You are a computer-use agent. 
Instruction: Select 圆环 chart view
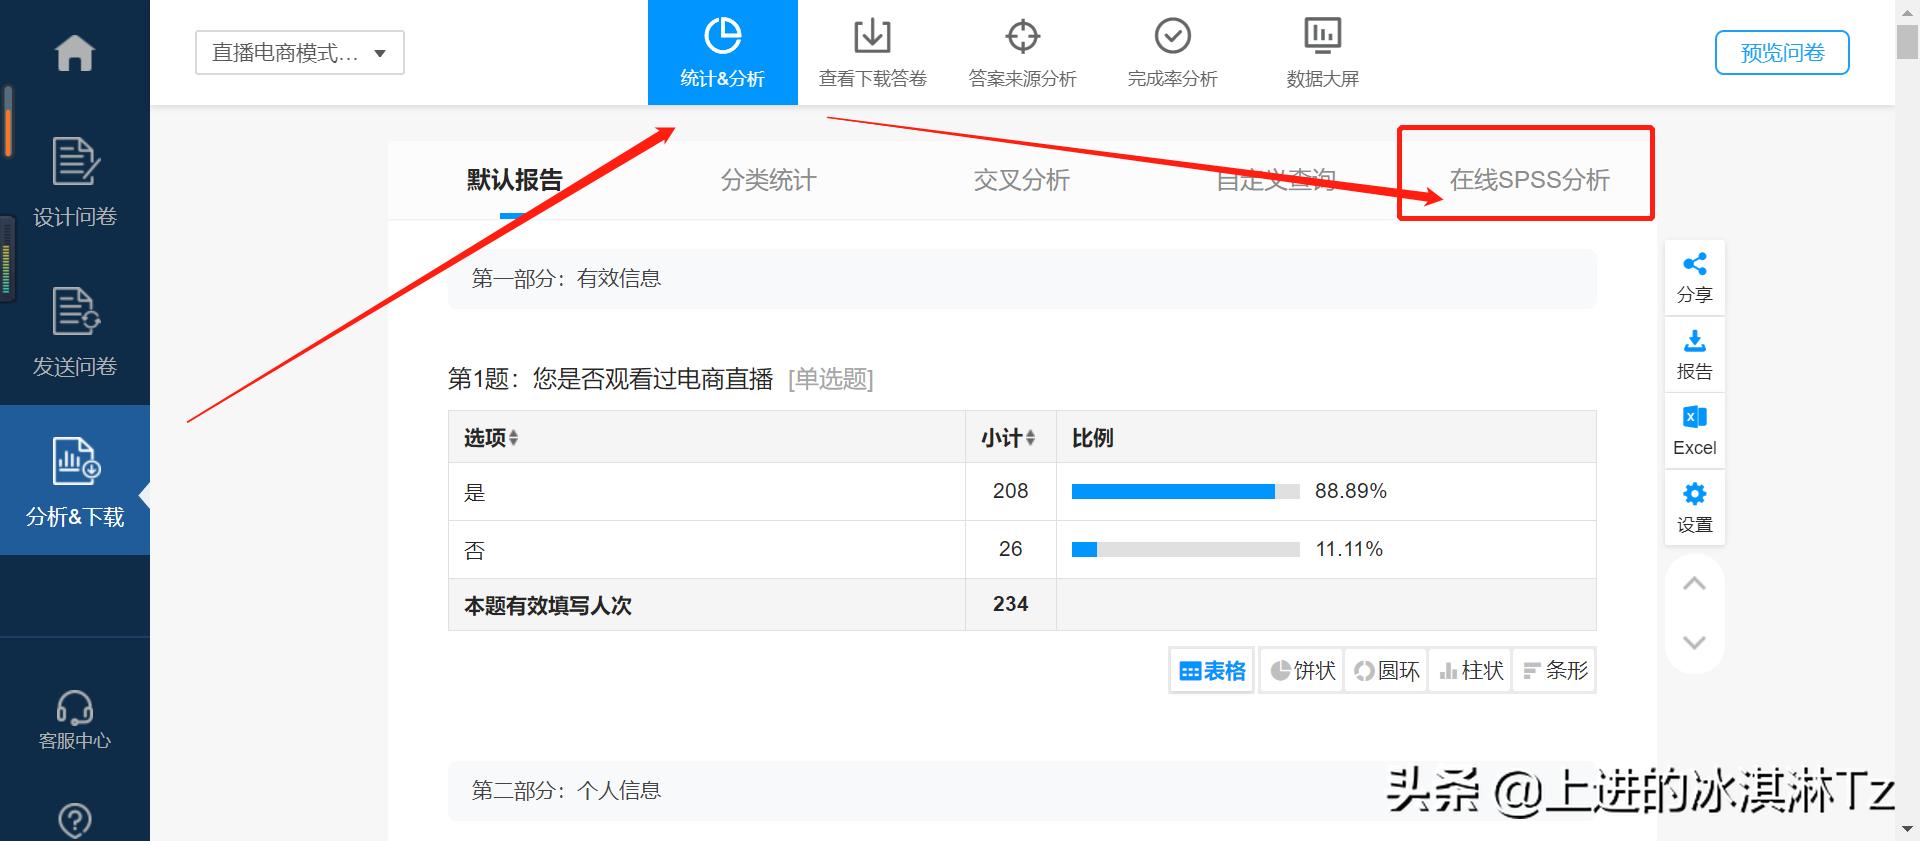(1386, 671)
